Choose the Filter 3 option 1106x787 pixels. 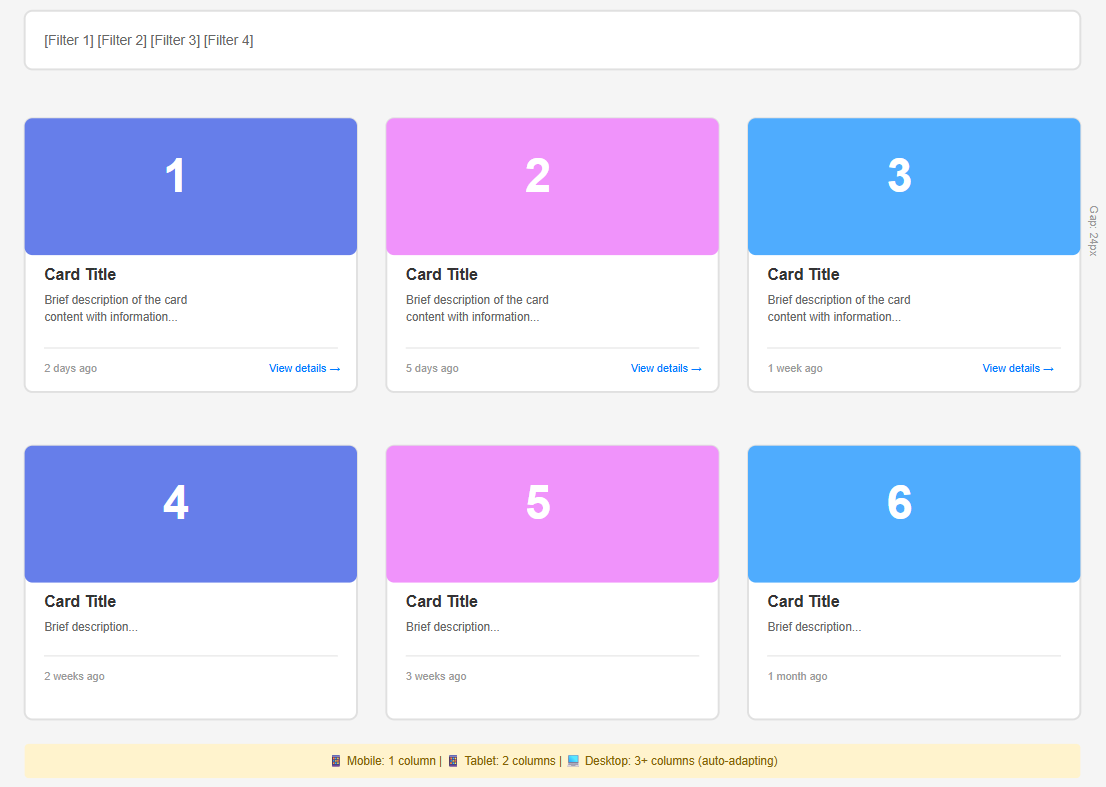(x=175, y=40)
